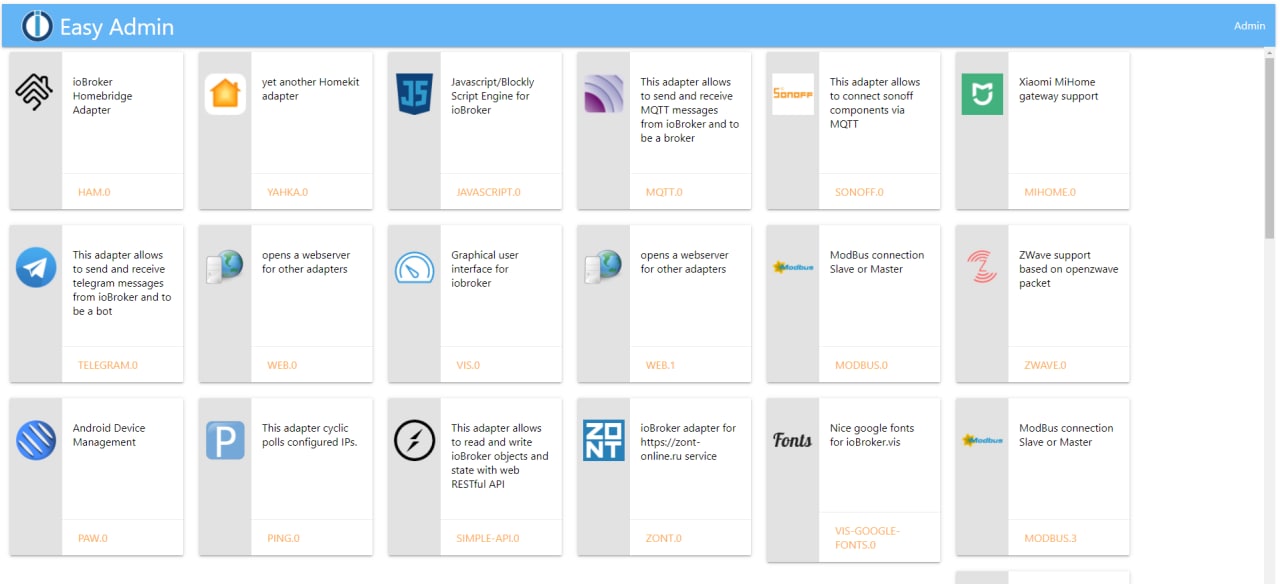Click the Homebridge adapter icon
The height and width of the screenshot is (584, 1280).
point(35,93)
